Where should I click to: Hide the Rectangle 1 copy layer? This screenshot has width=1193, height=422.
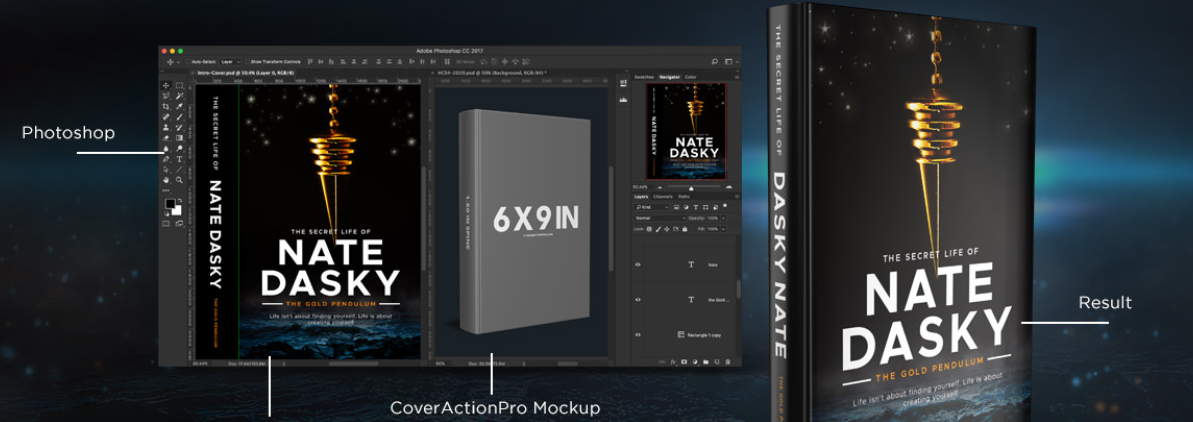coord(638,334)
